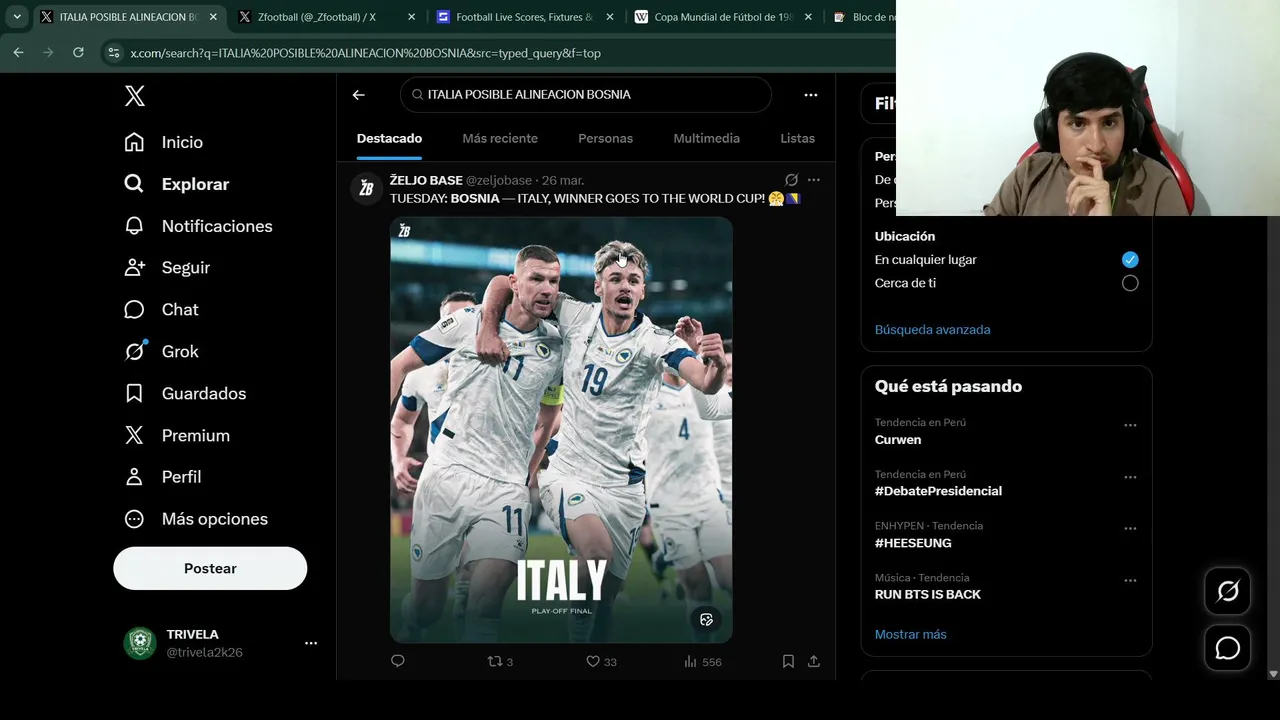Switch to Zfootball X tab

pyautogui.click(x=317, y=17)
